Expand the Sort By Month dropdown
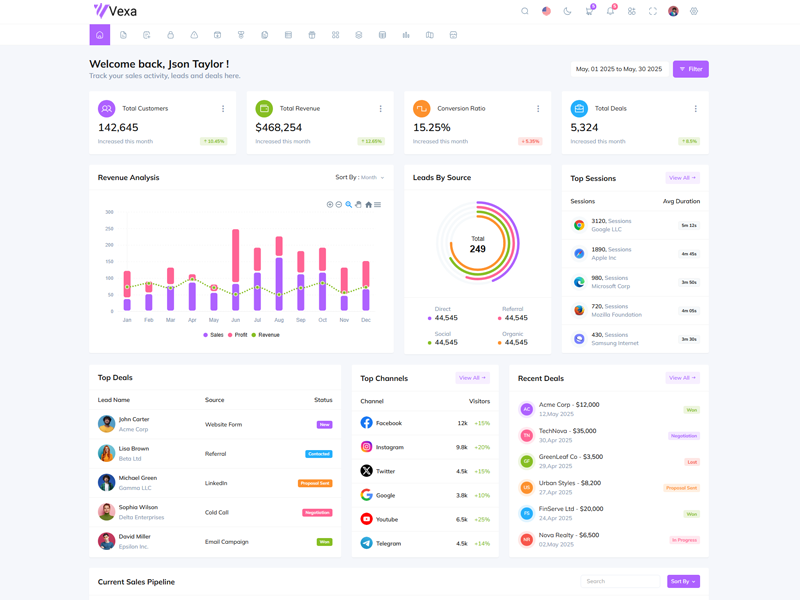The width and height of the screenshot is (800, 600). pyautogui.click(x=360, y=177)
